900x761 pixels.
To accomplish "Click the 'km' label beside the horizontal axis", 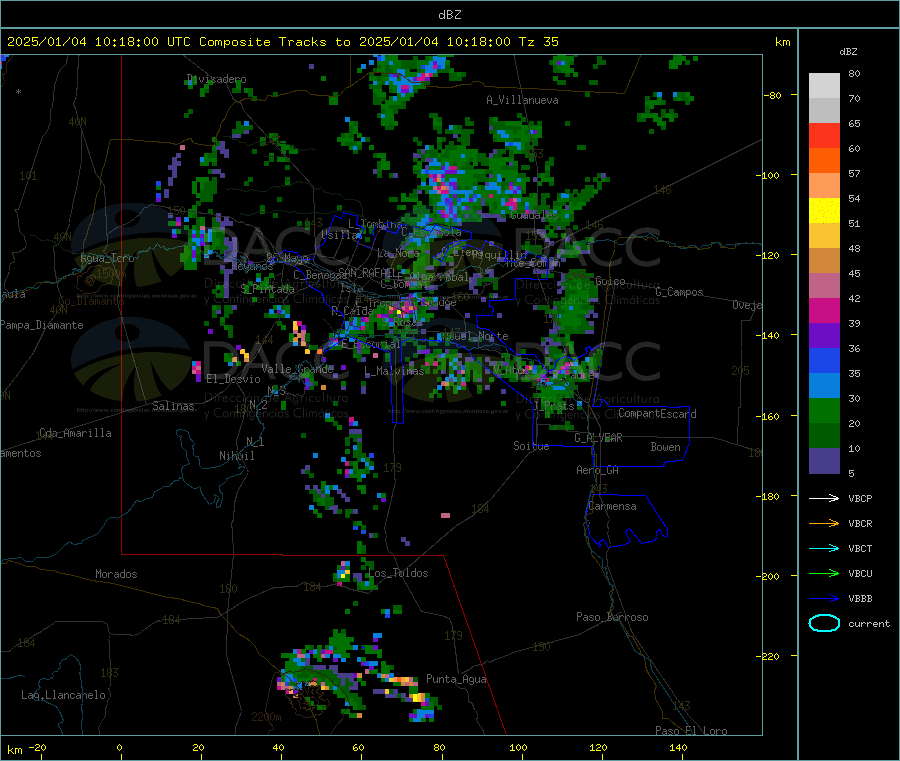I will 14,750.
